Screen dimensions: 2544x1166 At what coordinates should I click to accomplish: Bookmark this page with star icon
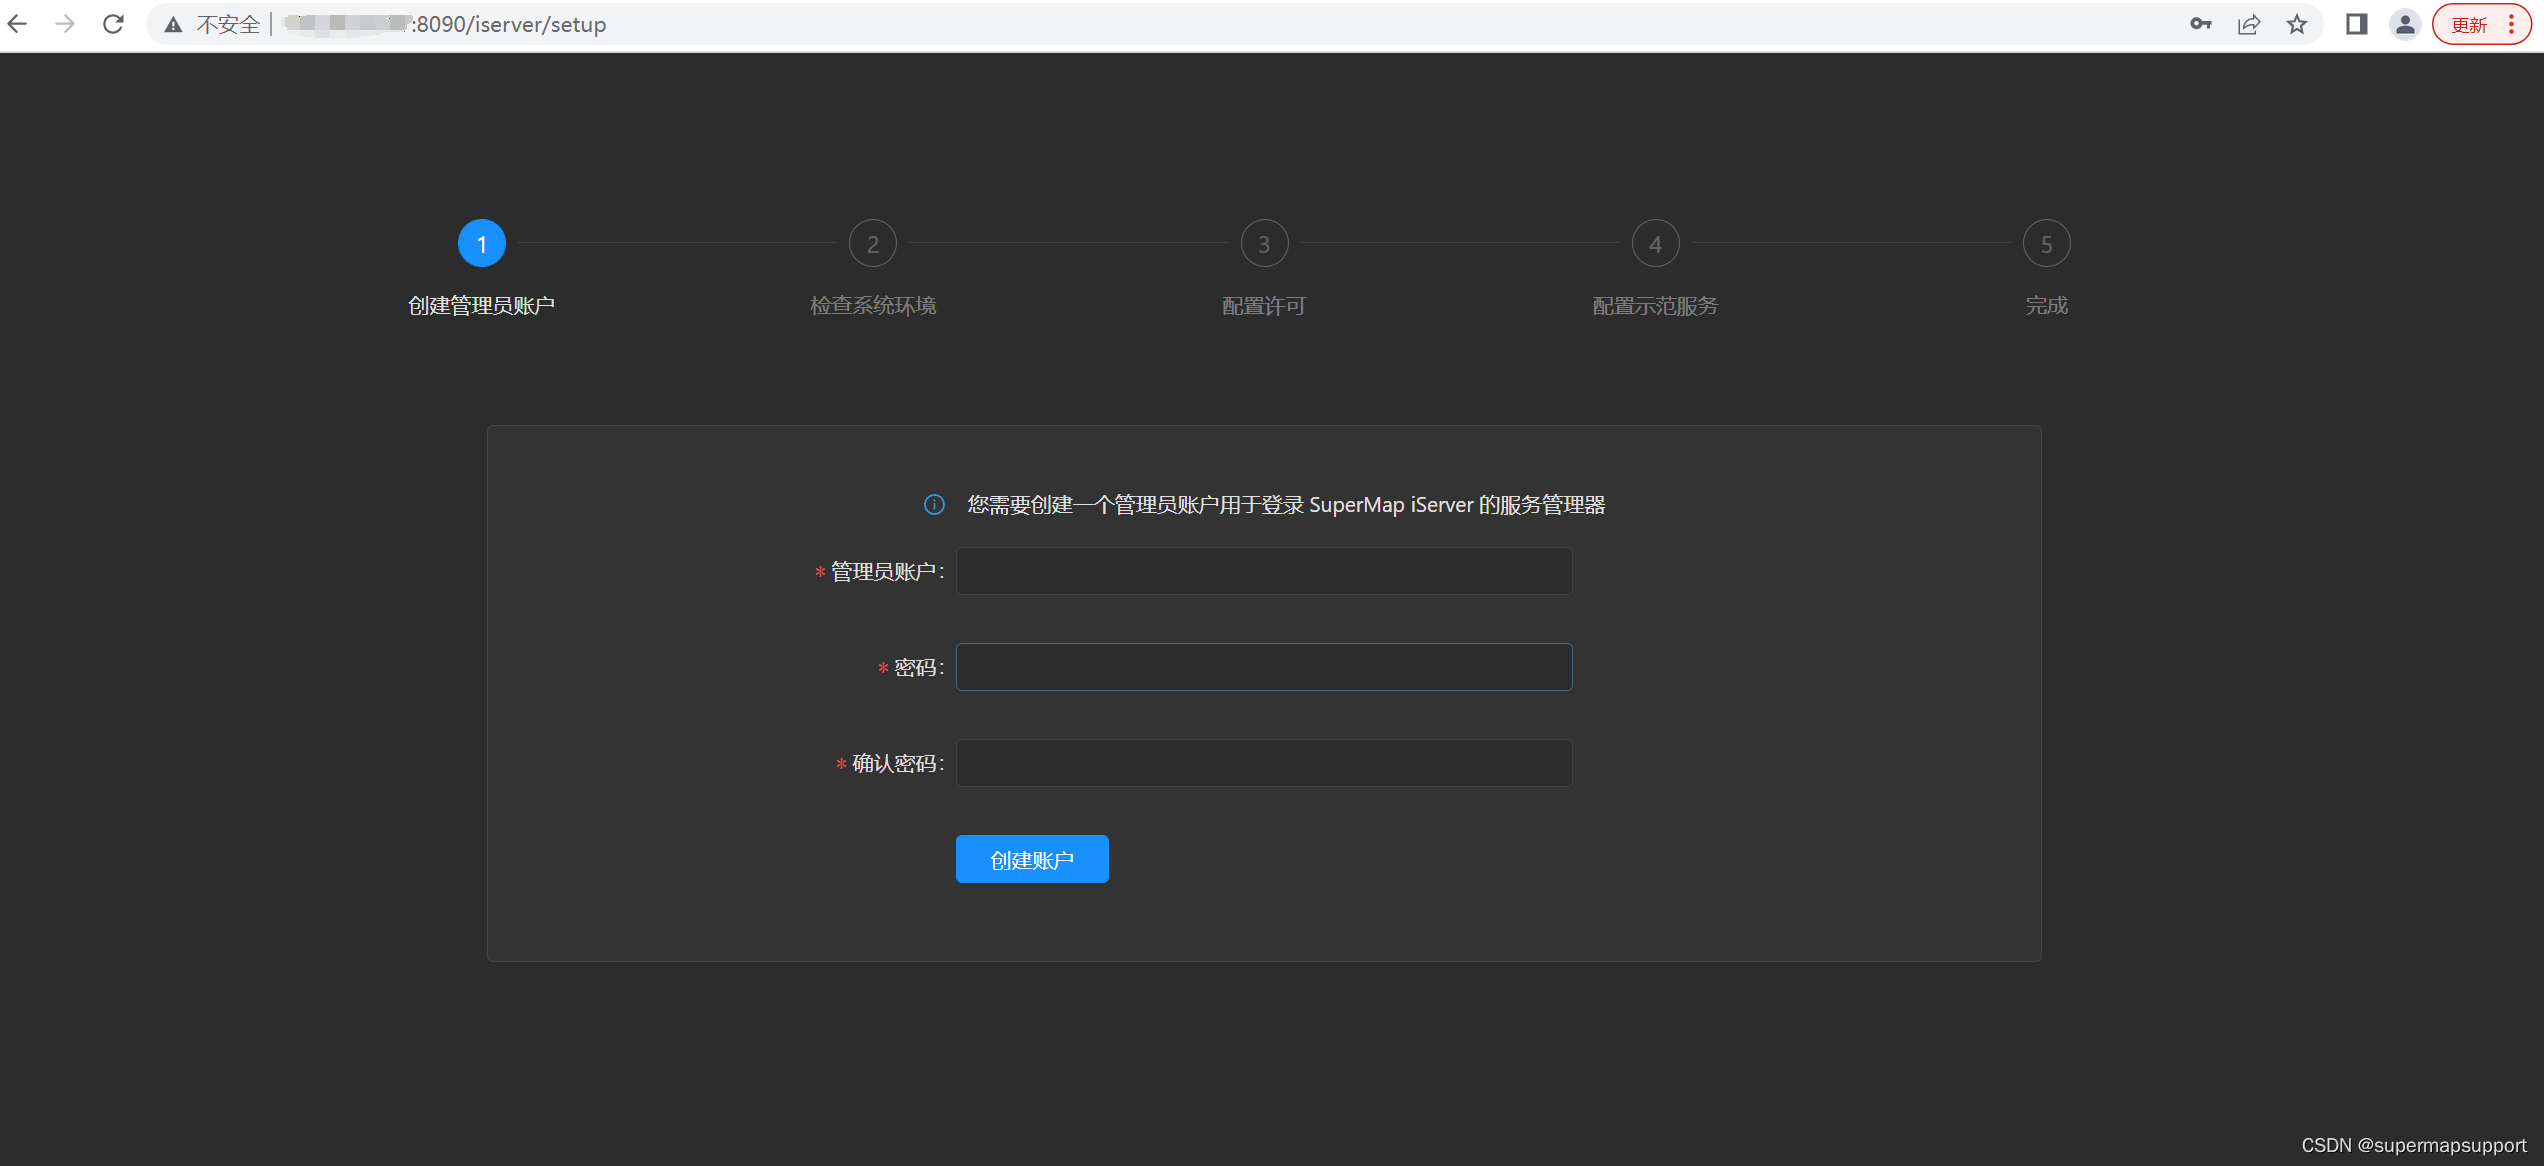pyautogui.click(x=2297, y=24)
